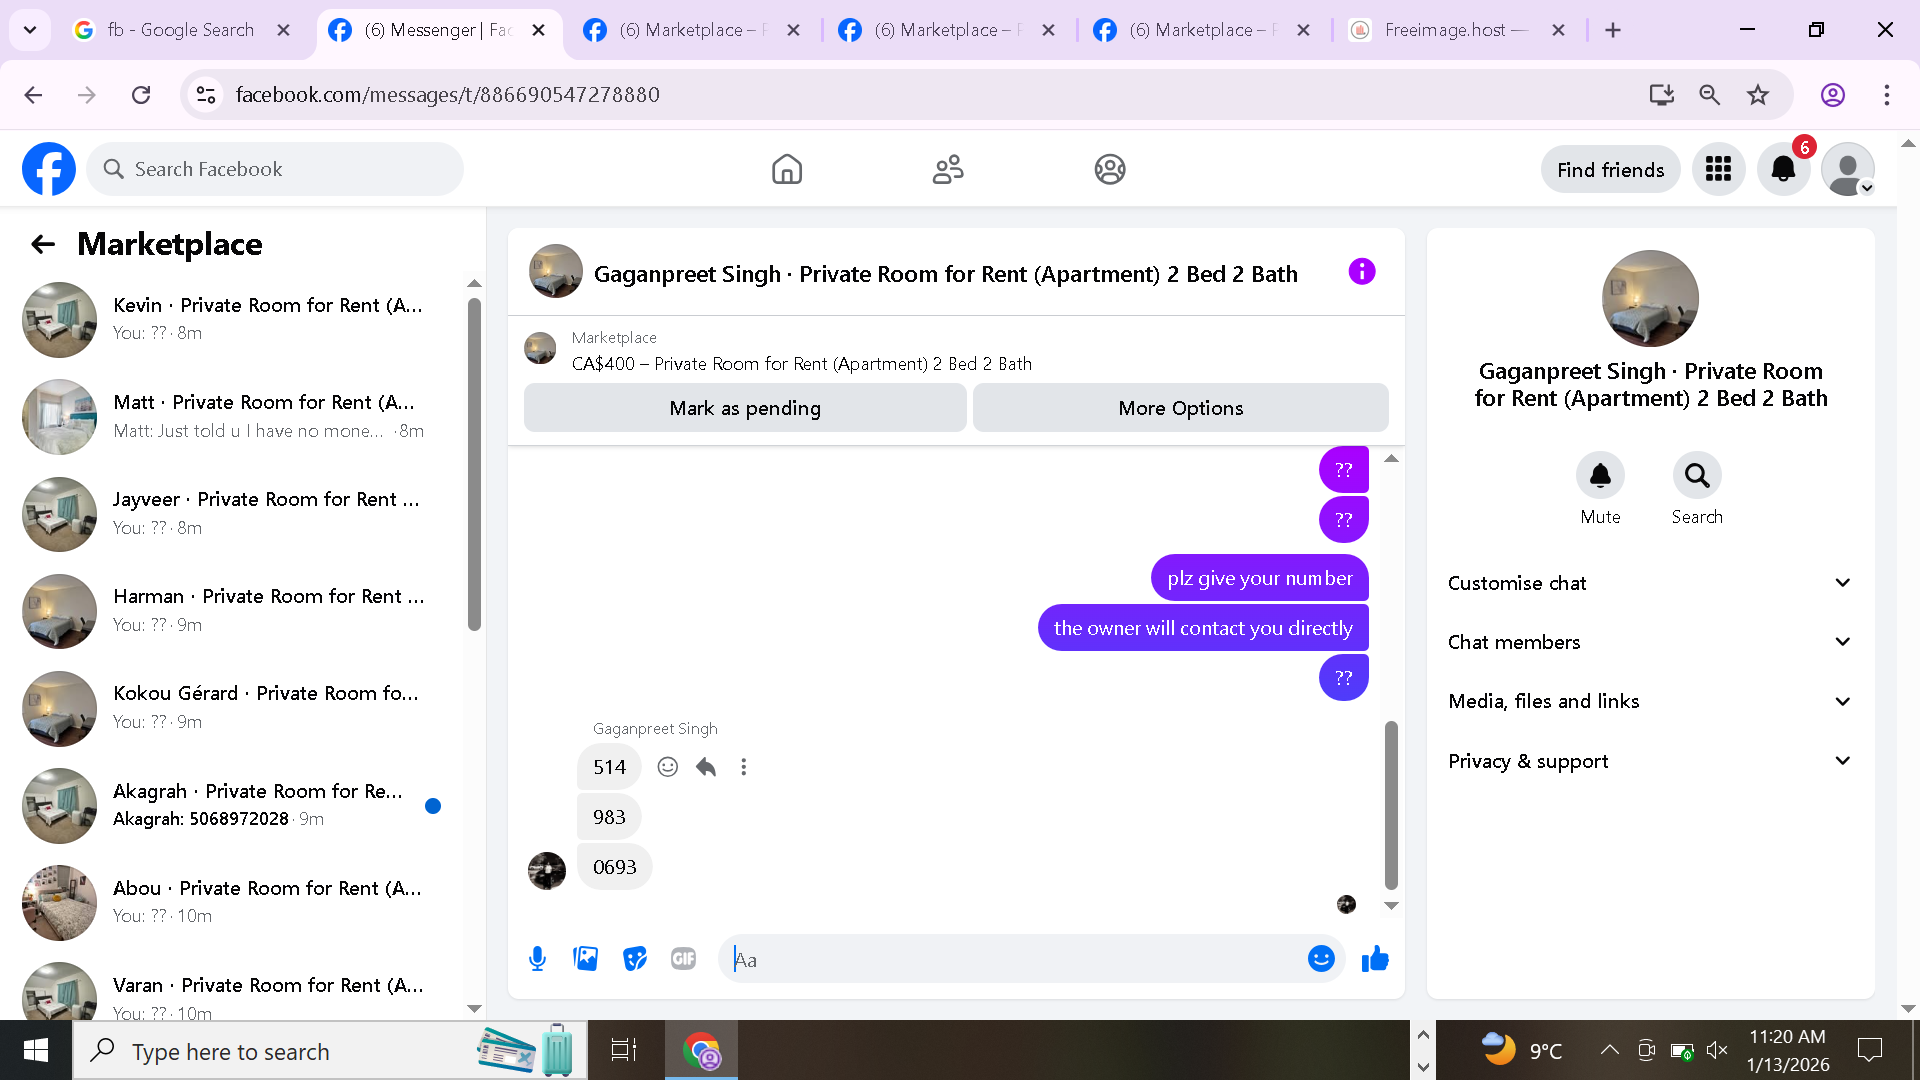This screenshot has height=1080, width=1920.
Task: Reply to the 514 message
Action: click(x=706, y=767)
